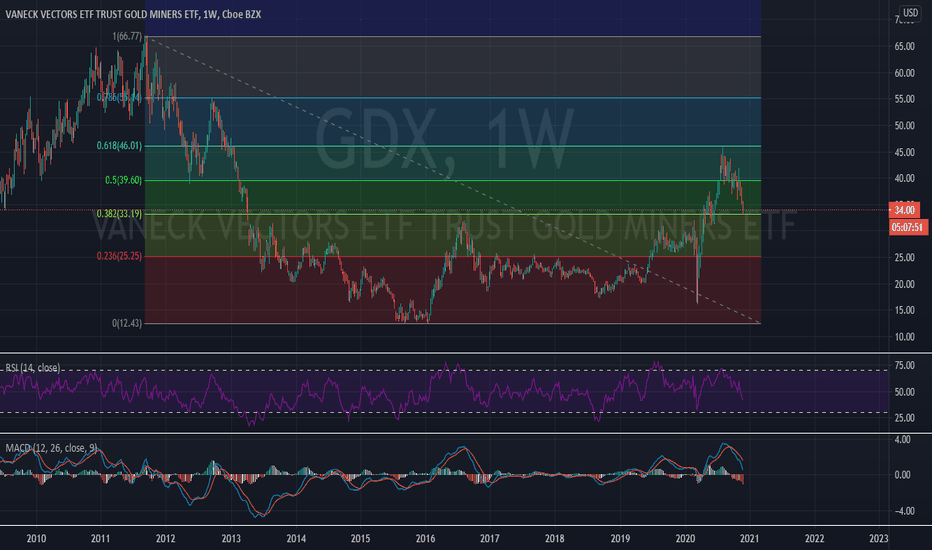Click the 2010 label on time axis
Viewport: 932px width, 550px height.
[36, 539]
